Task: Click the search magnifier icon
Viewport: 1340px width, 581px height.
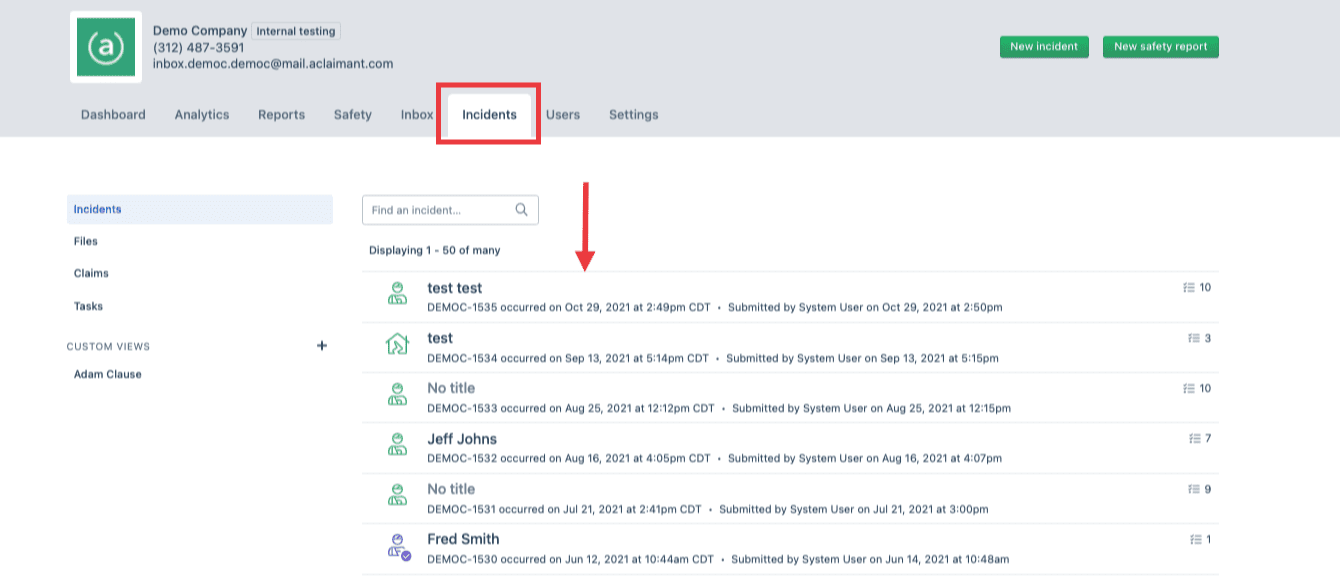Action: pyautogui.click(x=521, y=210)
